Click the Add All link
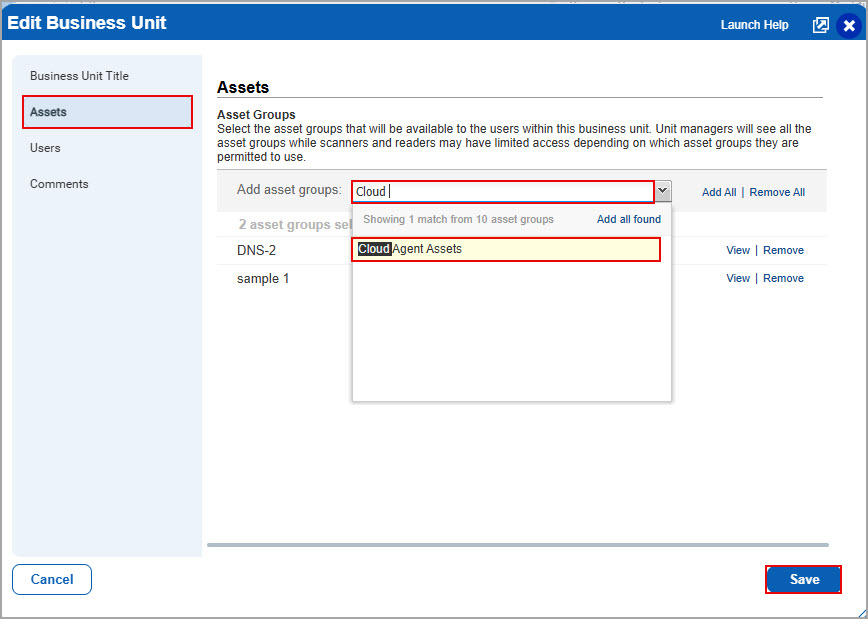This screenshot has width=868, height=619. 718,192
